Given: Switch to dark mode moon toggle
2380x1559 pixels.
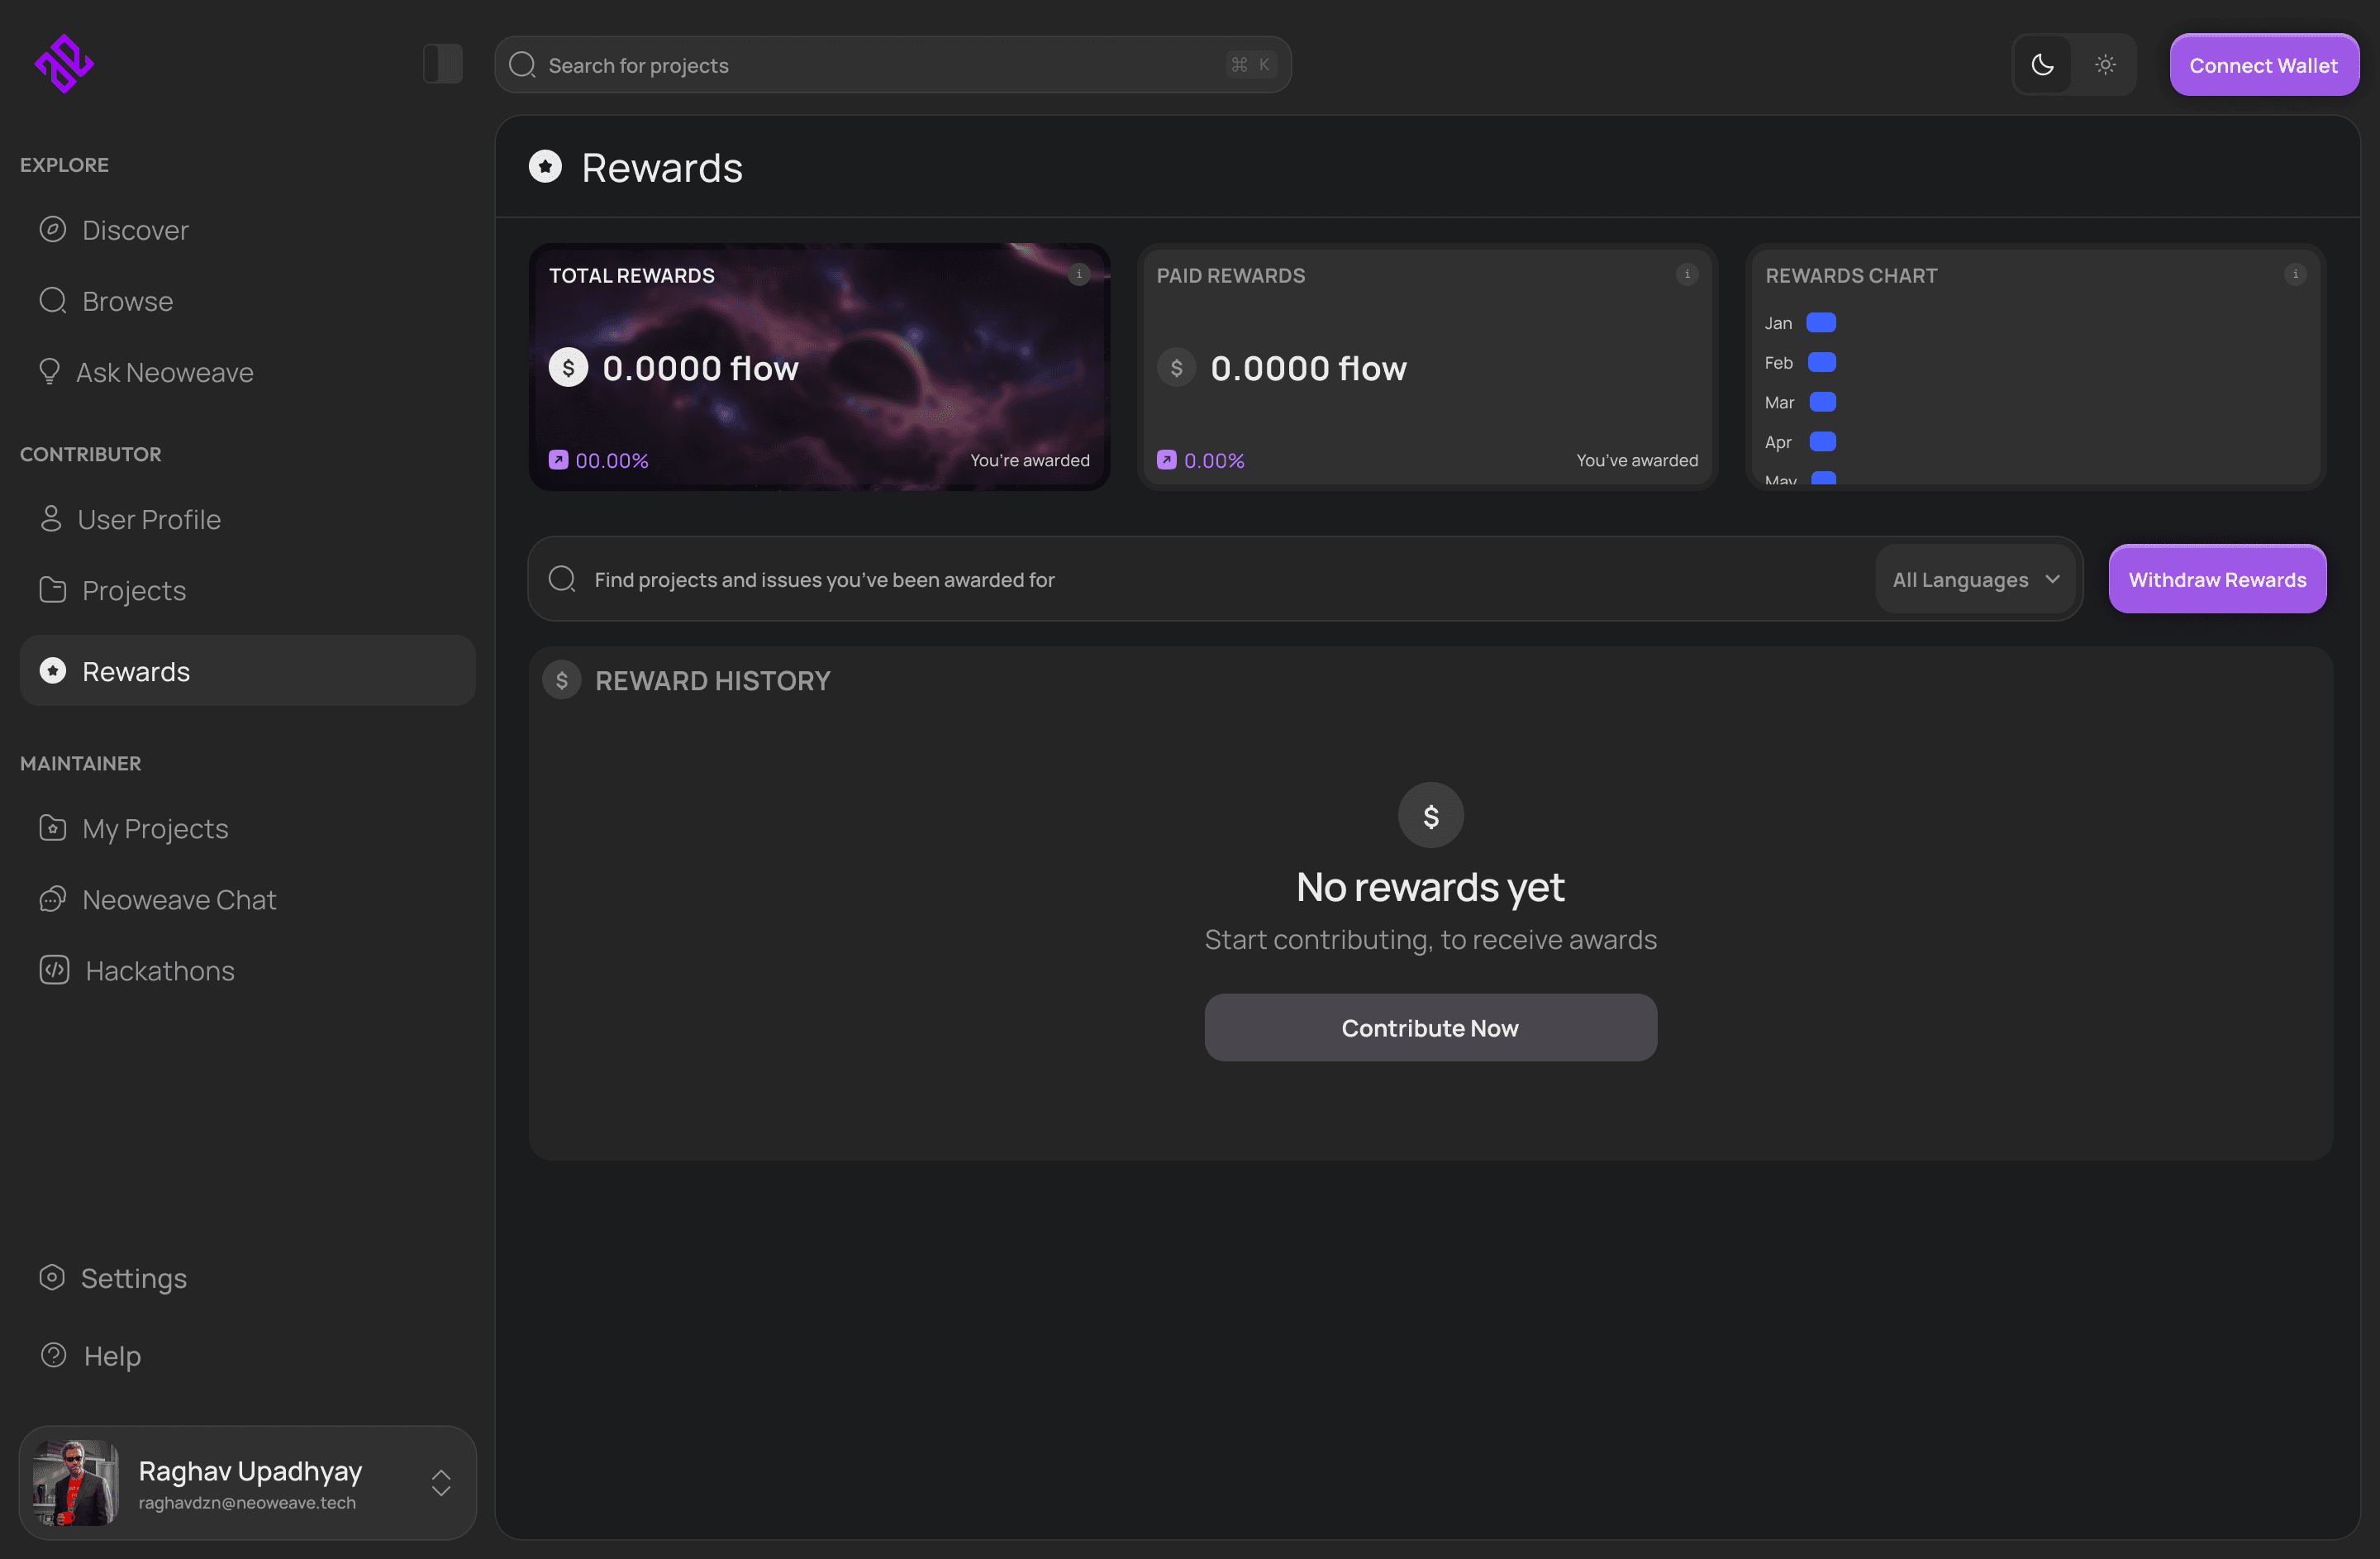Looking at the screenshot, I should [x=2042, y=65].
